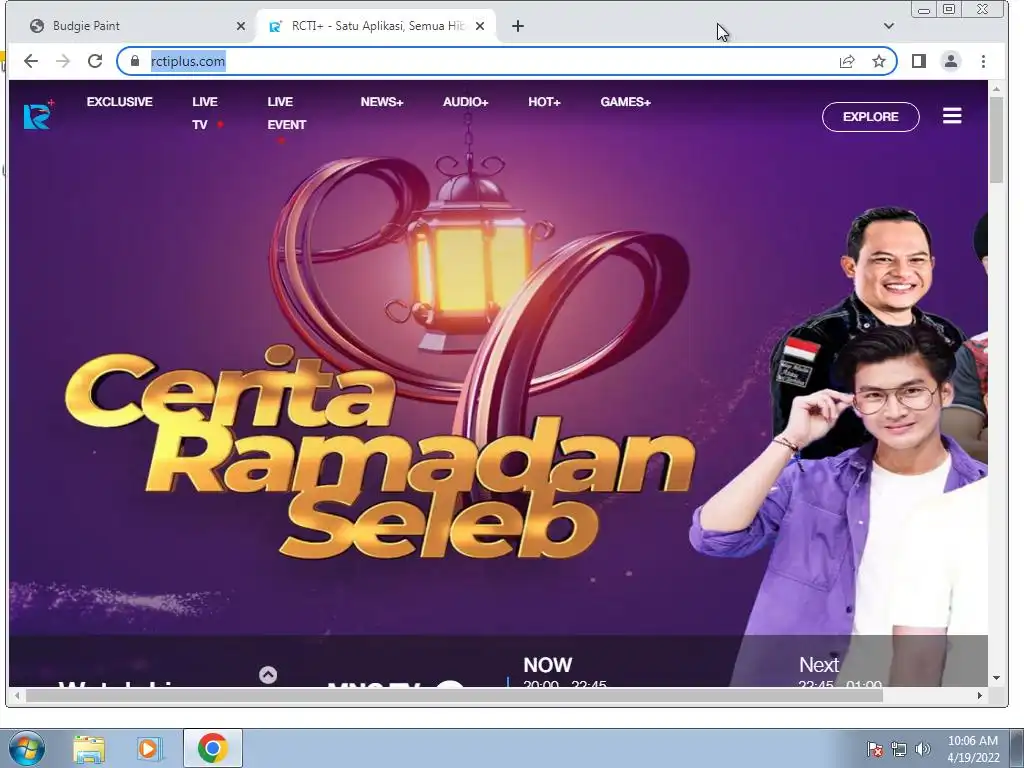The width and height of the screenshot is (1024, 768).
Task: Select the RCTI+ browser tab
Action: [x=376, y=26]
